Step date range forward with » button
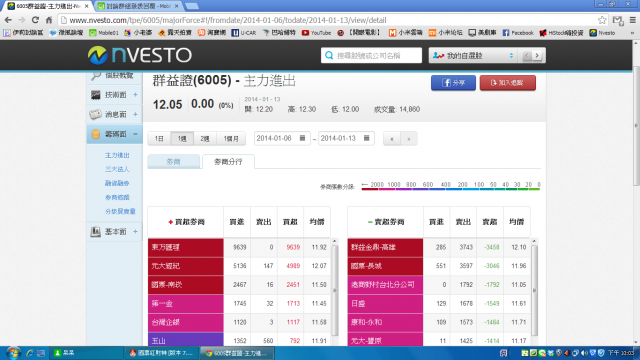This screenshot has width=640, height=360. point(409,139)
